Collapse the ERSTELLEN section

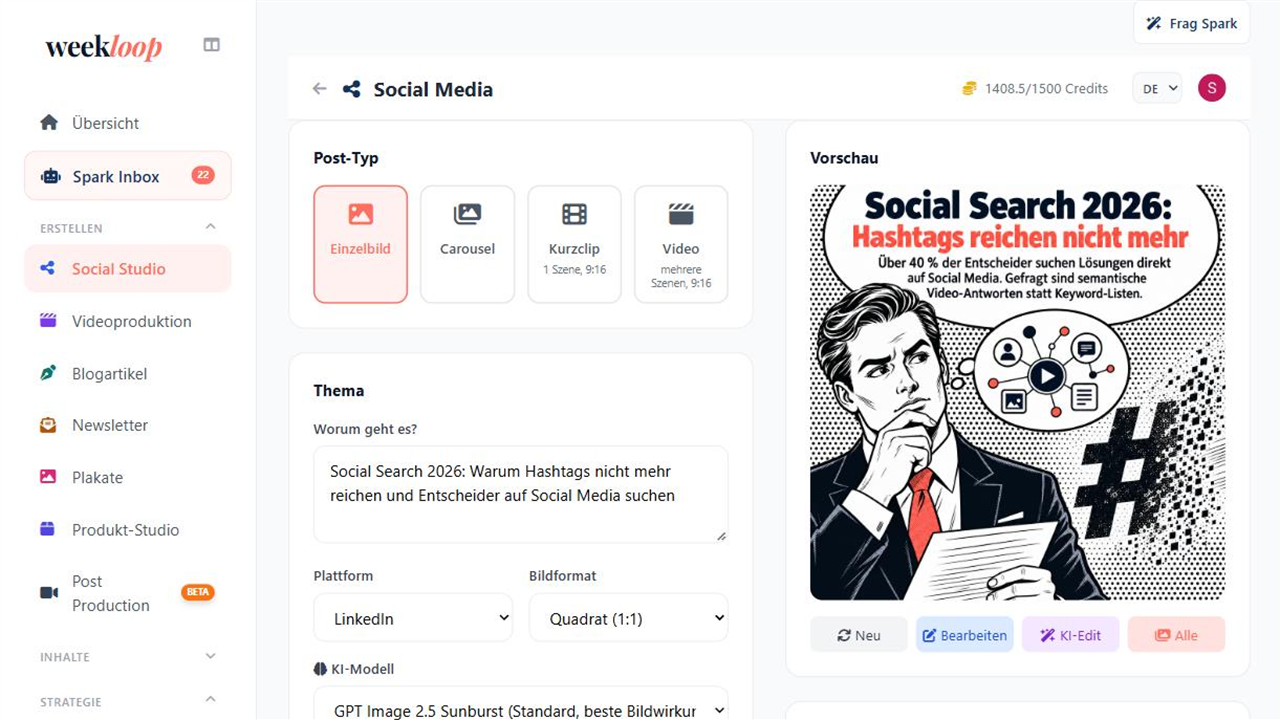coord(210,227)
